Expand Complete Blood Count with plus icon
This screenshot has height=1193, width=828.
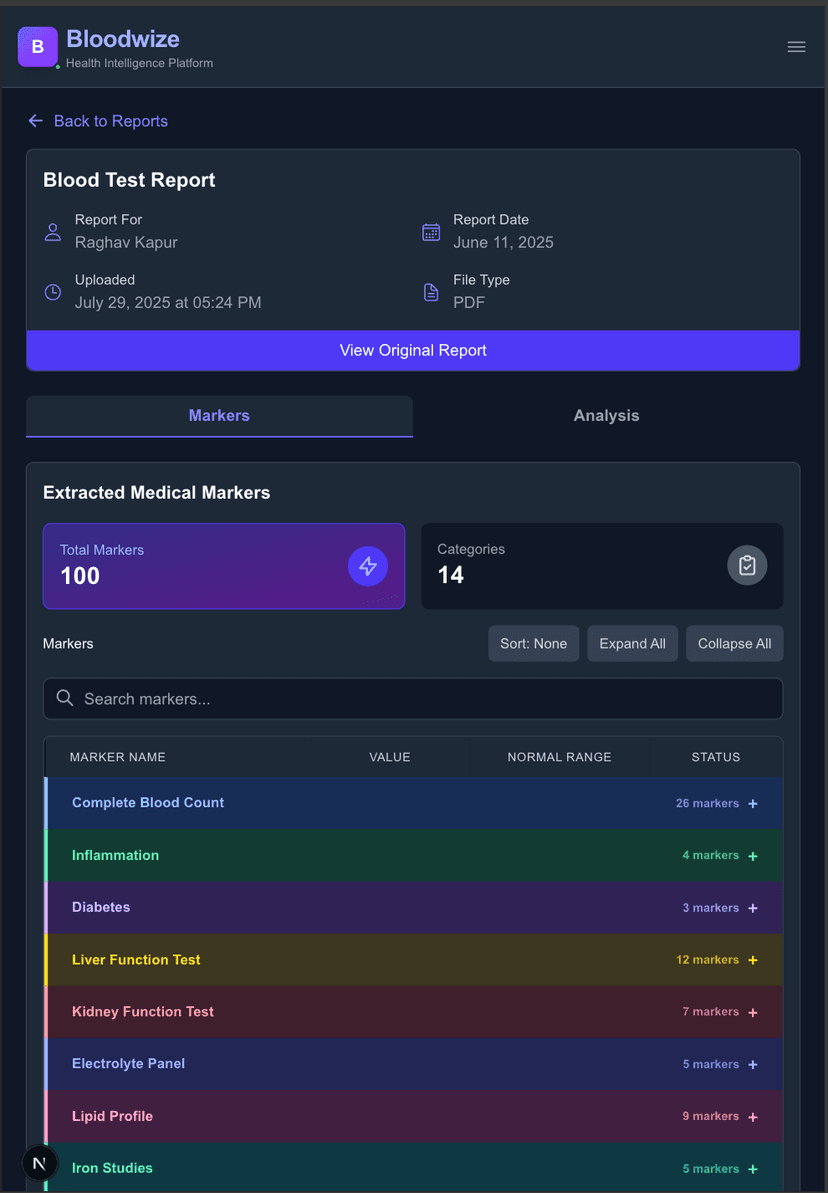tap(753, 803)
